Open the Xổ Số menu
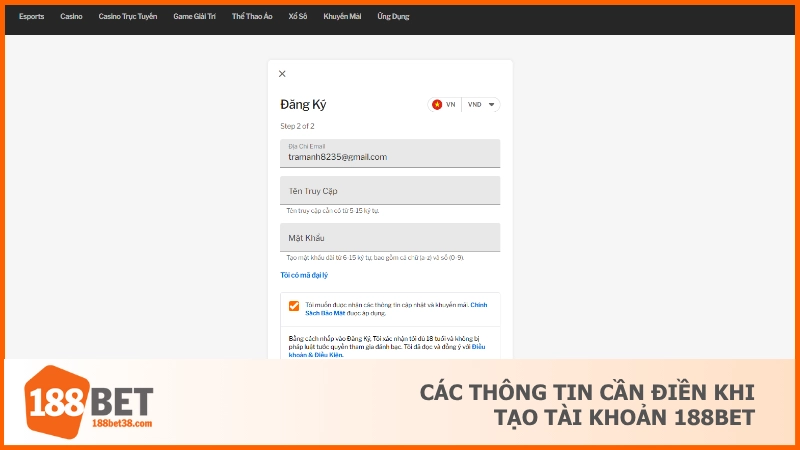The width and height of the screenshot is (800, 450). (298, 16)
